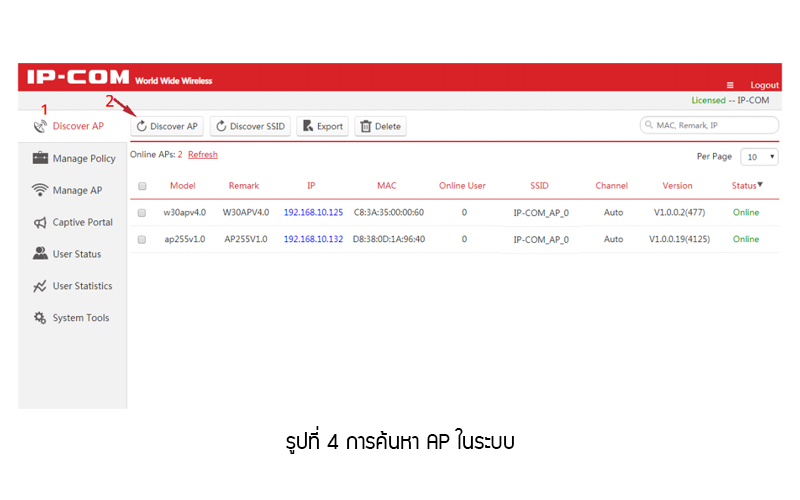Click Online status of ap255v1.0 row
The height and width of the screenshot is (500, 800).
746,239
